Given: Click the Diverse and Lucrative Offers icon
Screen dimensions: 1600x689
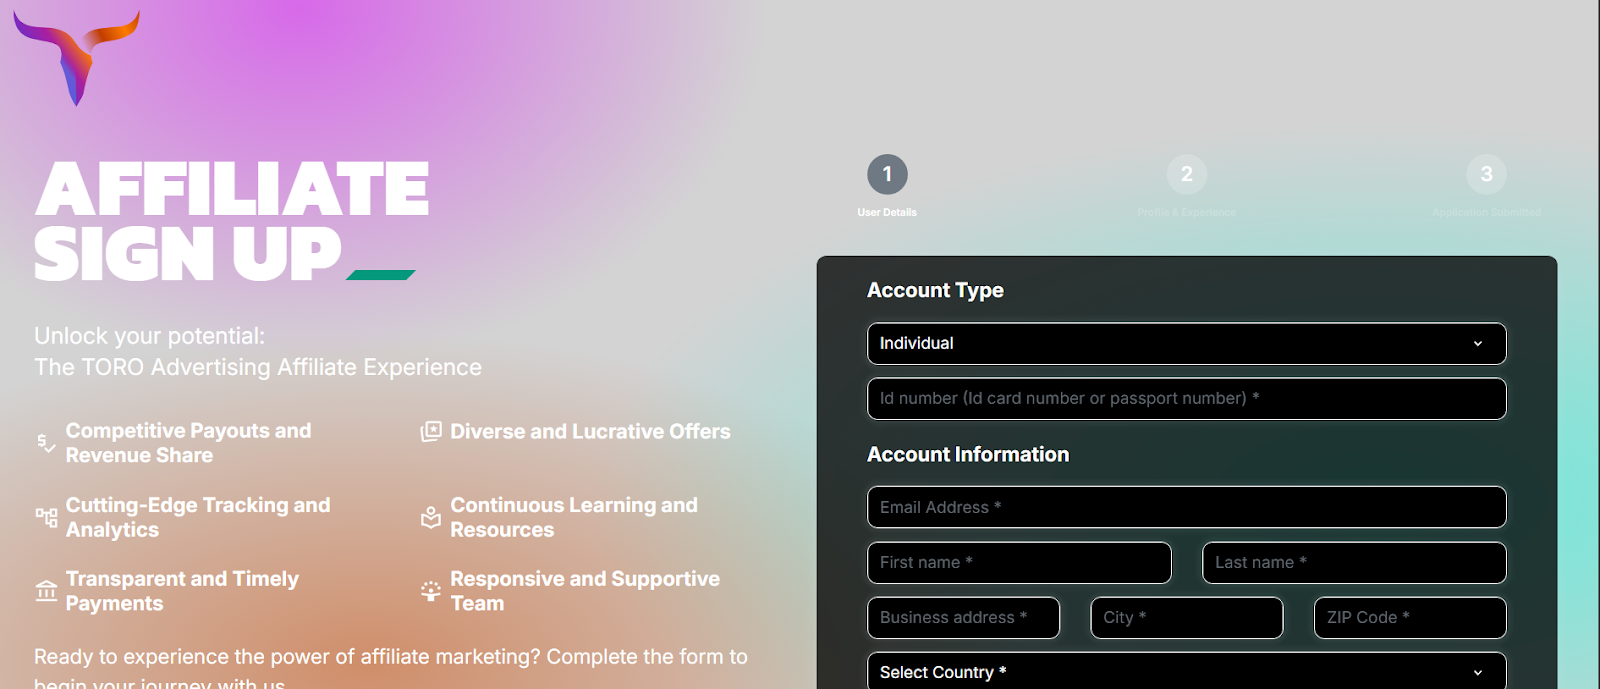Looking at the screenshot, I should pyautogui.click(x=431, y=432).
